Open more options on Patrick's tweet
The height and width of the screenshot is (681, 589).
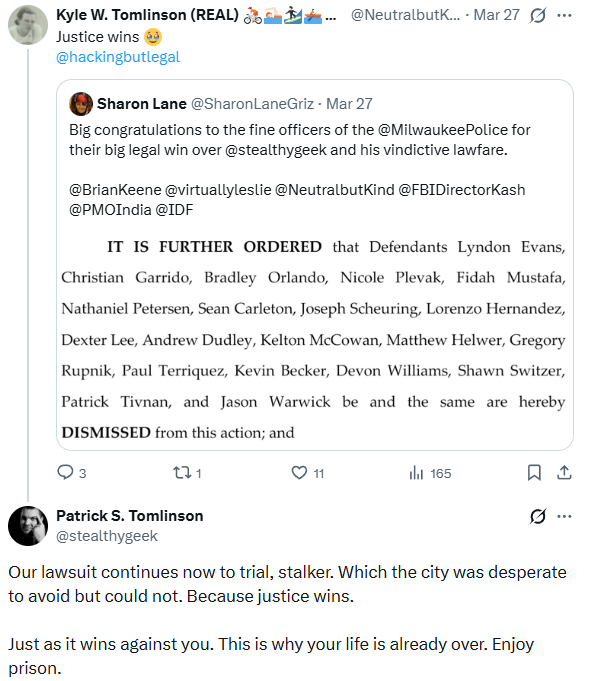(564, 516)
